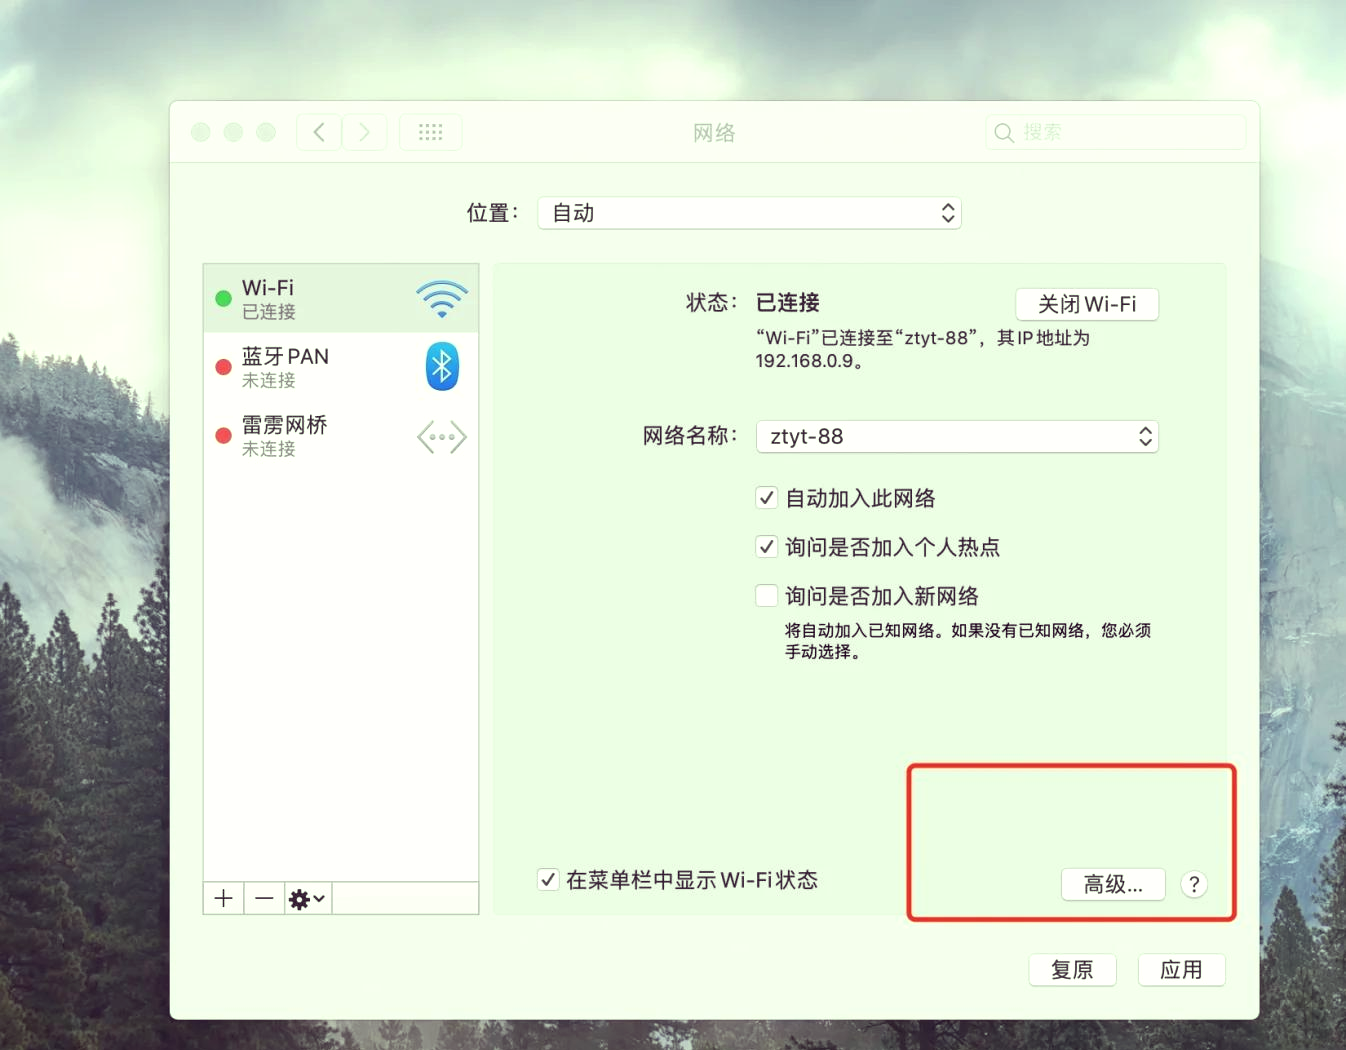Open the 网络名称 dropdown showing ztyt-88
This screenshot has height=1050, width=1346.
[x=956, y=436]
